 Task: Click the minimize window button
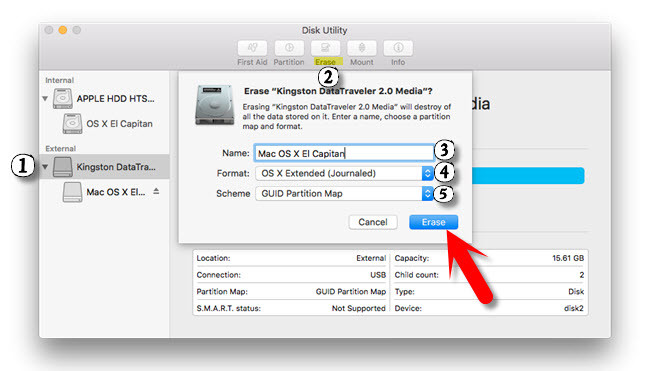point(63,30)
